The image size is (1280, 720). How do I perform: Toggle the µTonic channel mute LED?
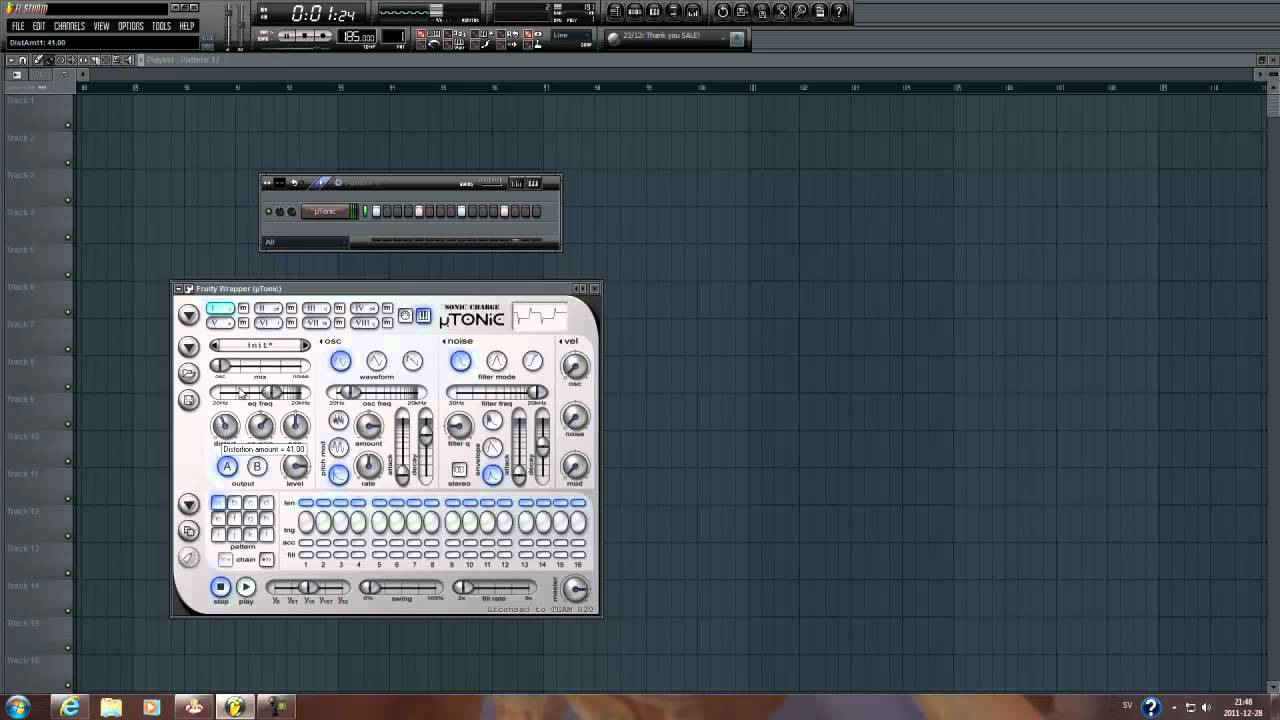[268, 211]
